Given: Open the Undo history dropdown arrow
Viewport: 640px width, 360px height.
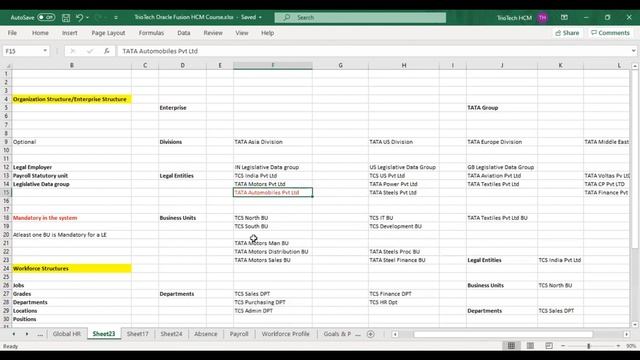Looking at the screenshot, I should pos(87,18).
